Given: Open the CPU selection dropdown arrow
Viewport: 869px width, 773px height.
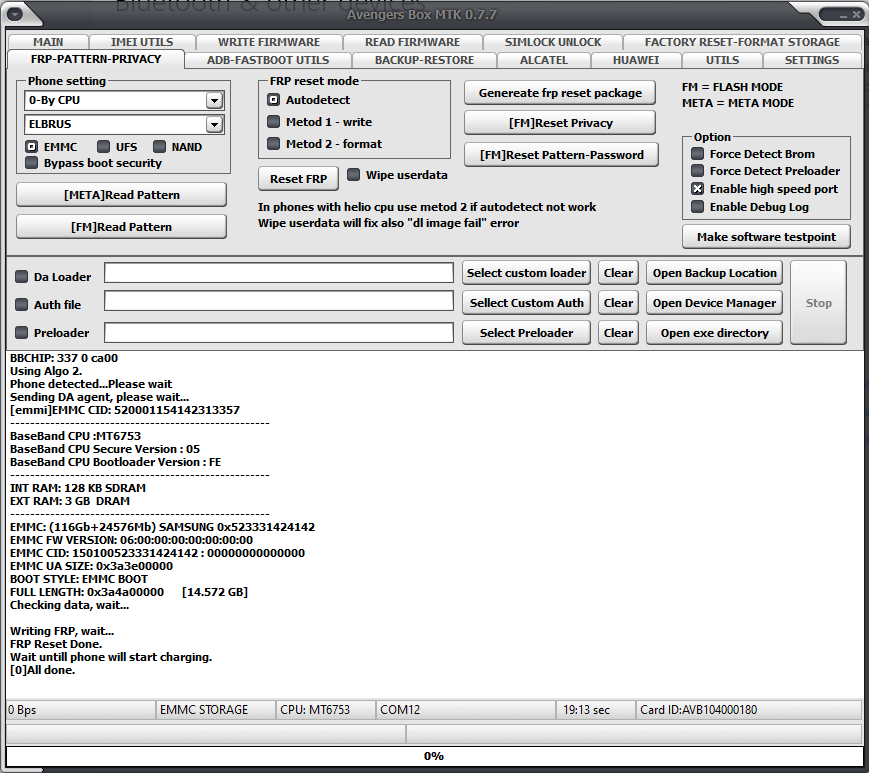Looking at the screenshot, I should [214, 100].
